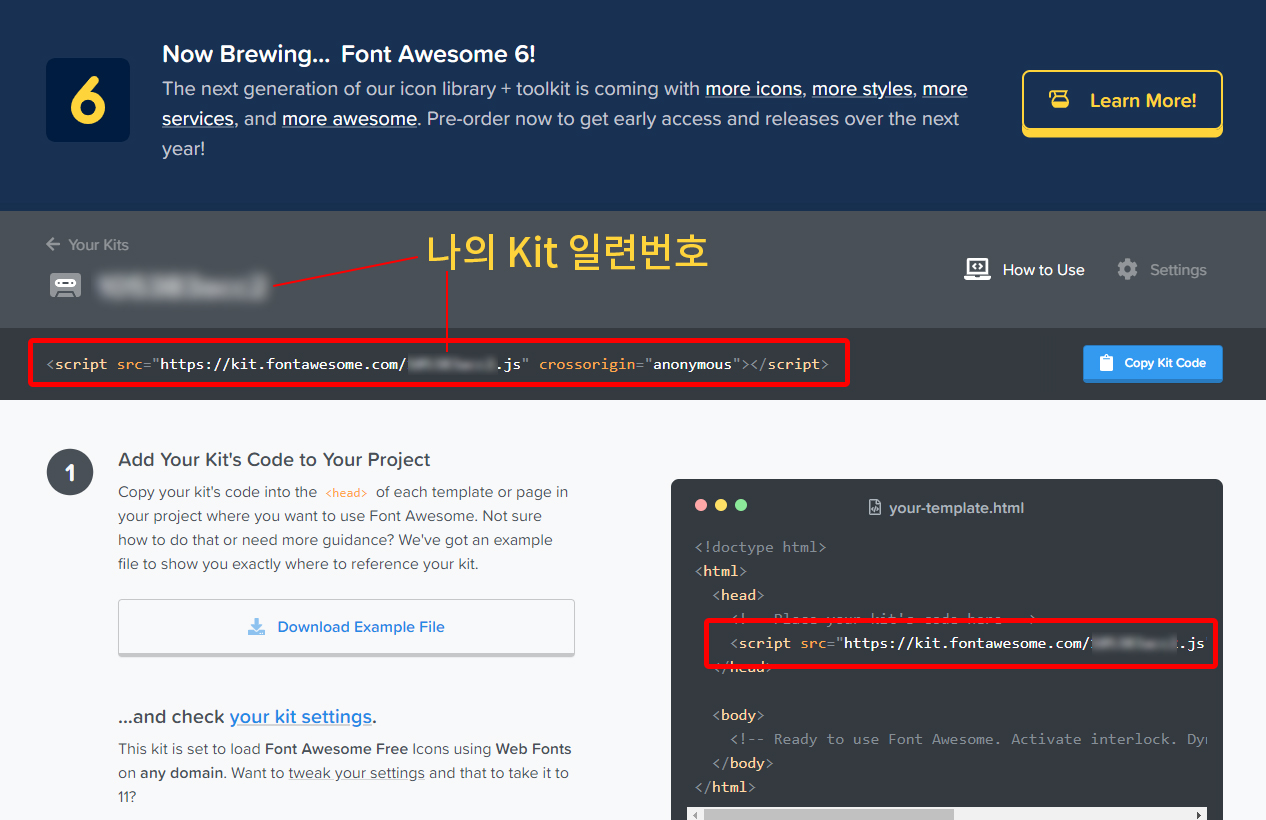
Task: Click the yellow dot in code window
Action: point(721,505)
